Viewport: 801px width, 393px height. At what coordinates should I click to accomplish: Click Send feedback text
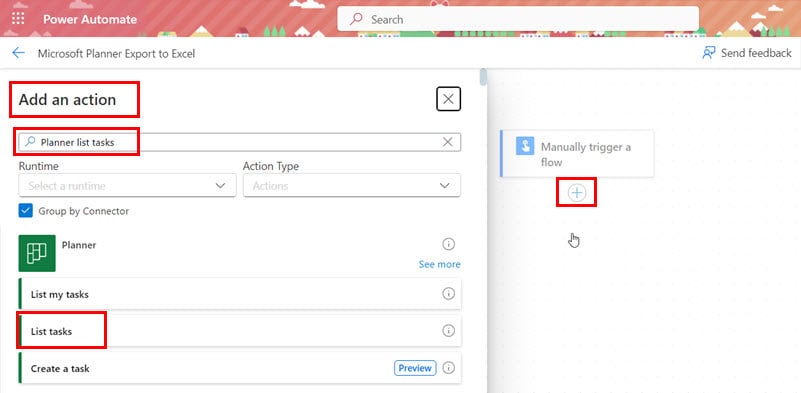point(756,53)
